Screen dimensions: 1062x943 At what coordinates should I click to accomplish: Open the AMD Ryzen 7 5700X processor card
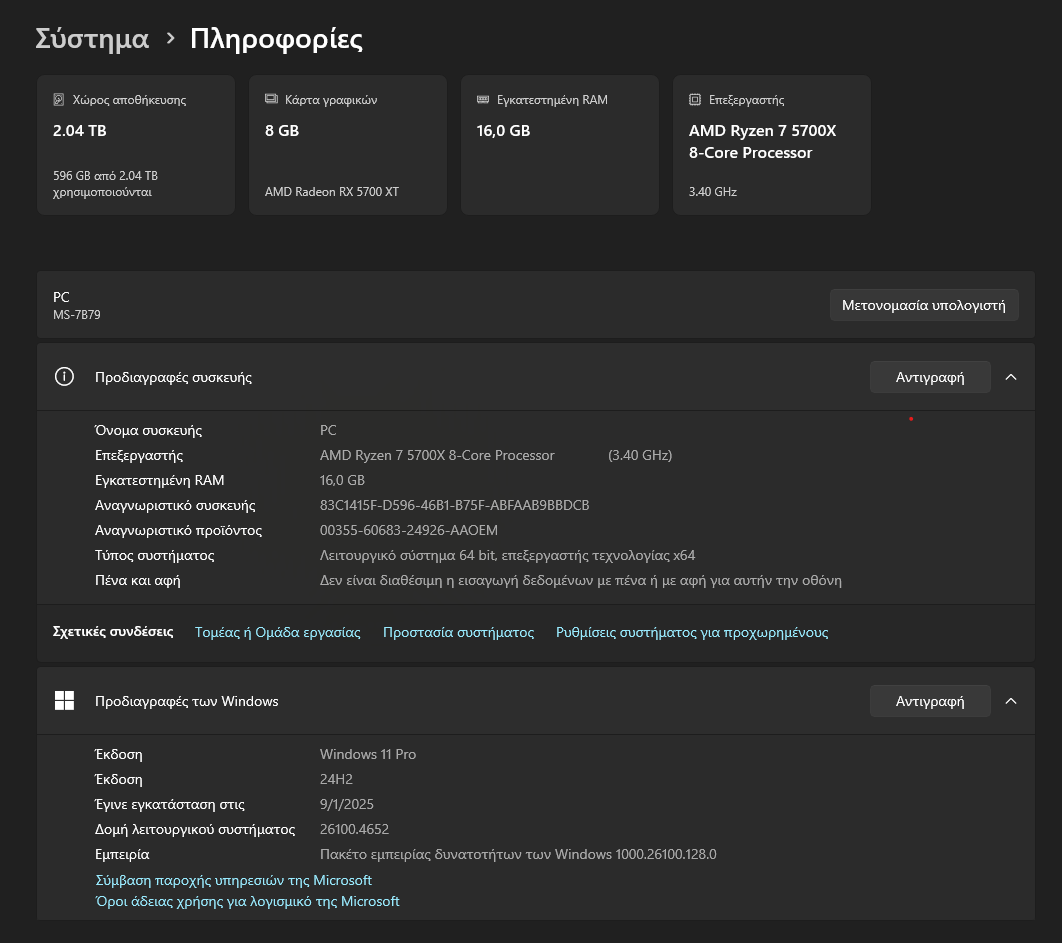[772, 145]
